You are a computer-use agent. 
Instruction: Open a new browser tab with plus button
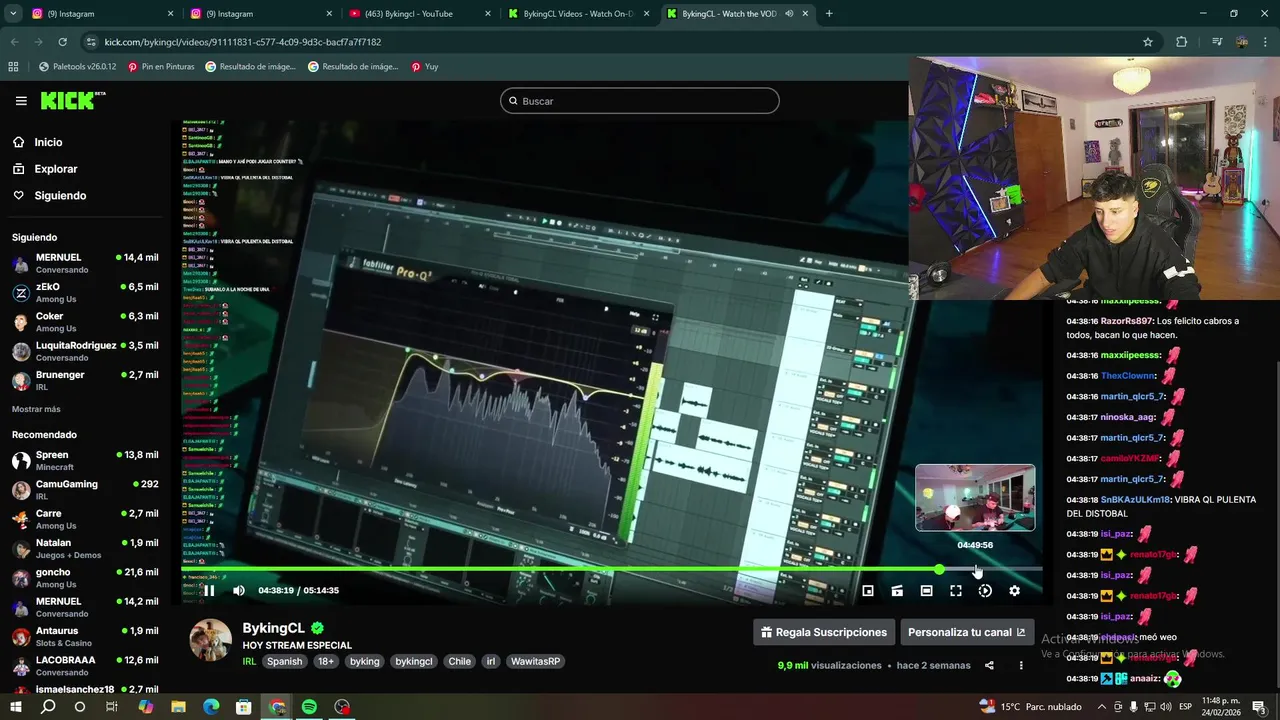click(829, 14)
